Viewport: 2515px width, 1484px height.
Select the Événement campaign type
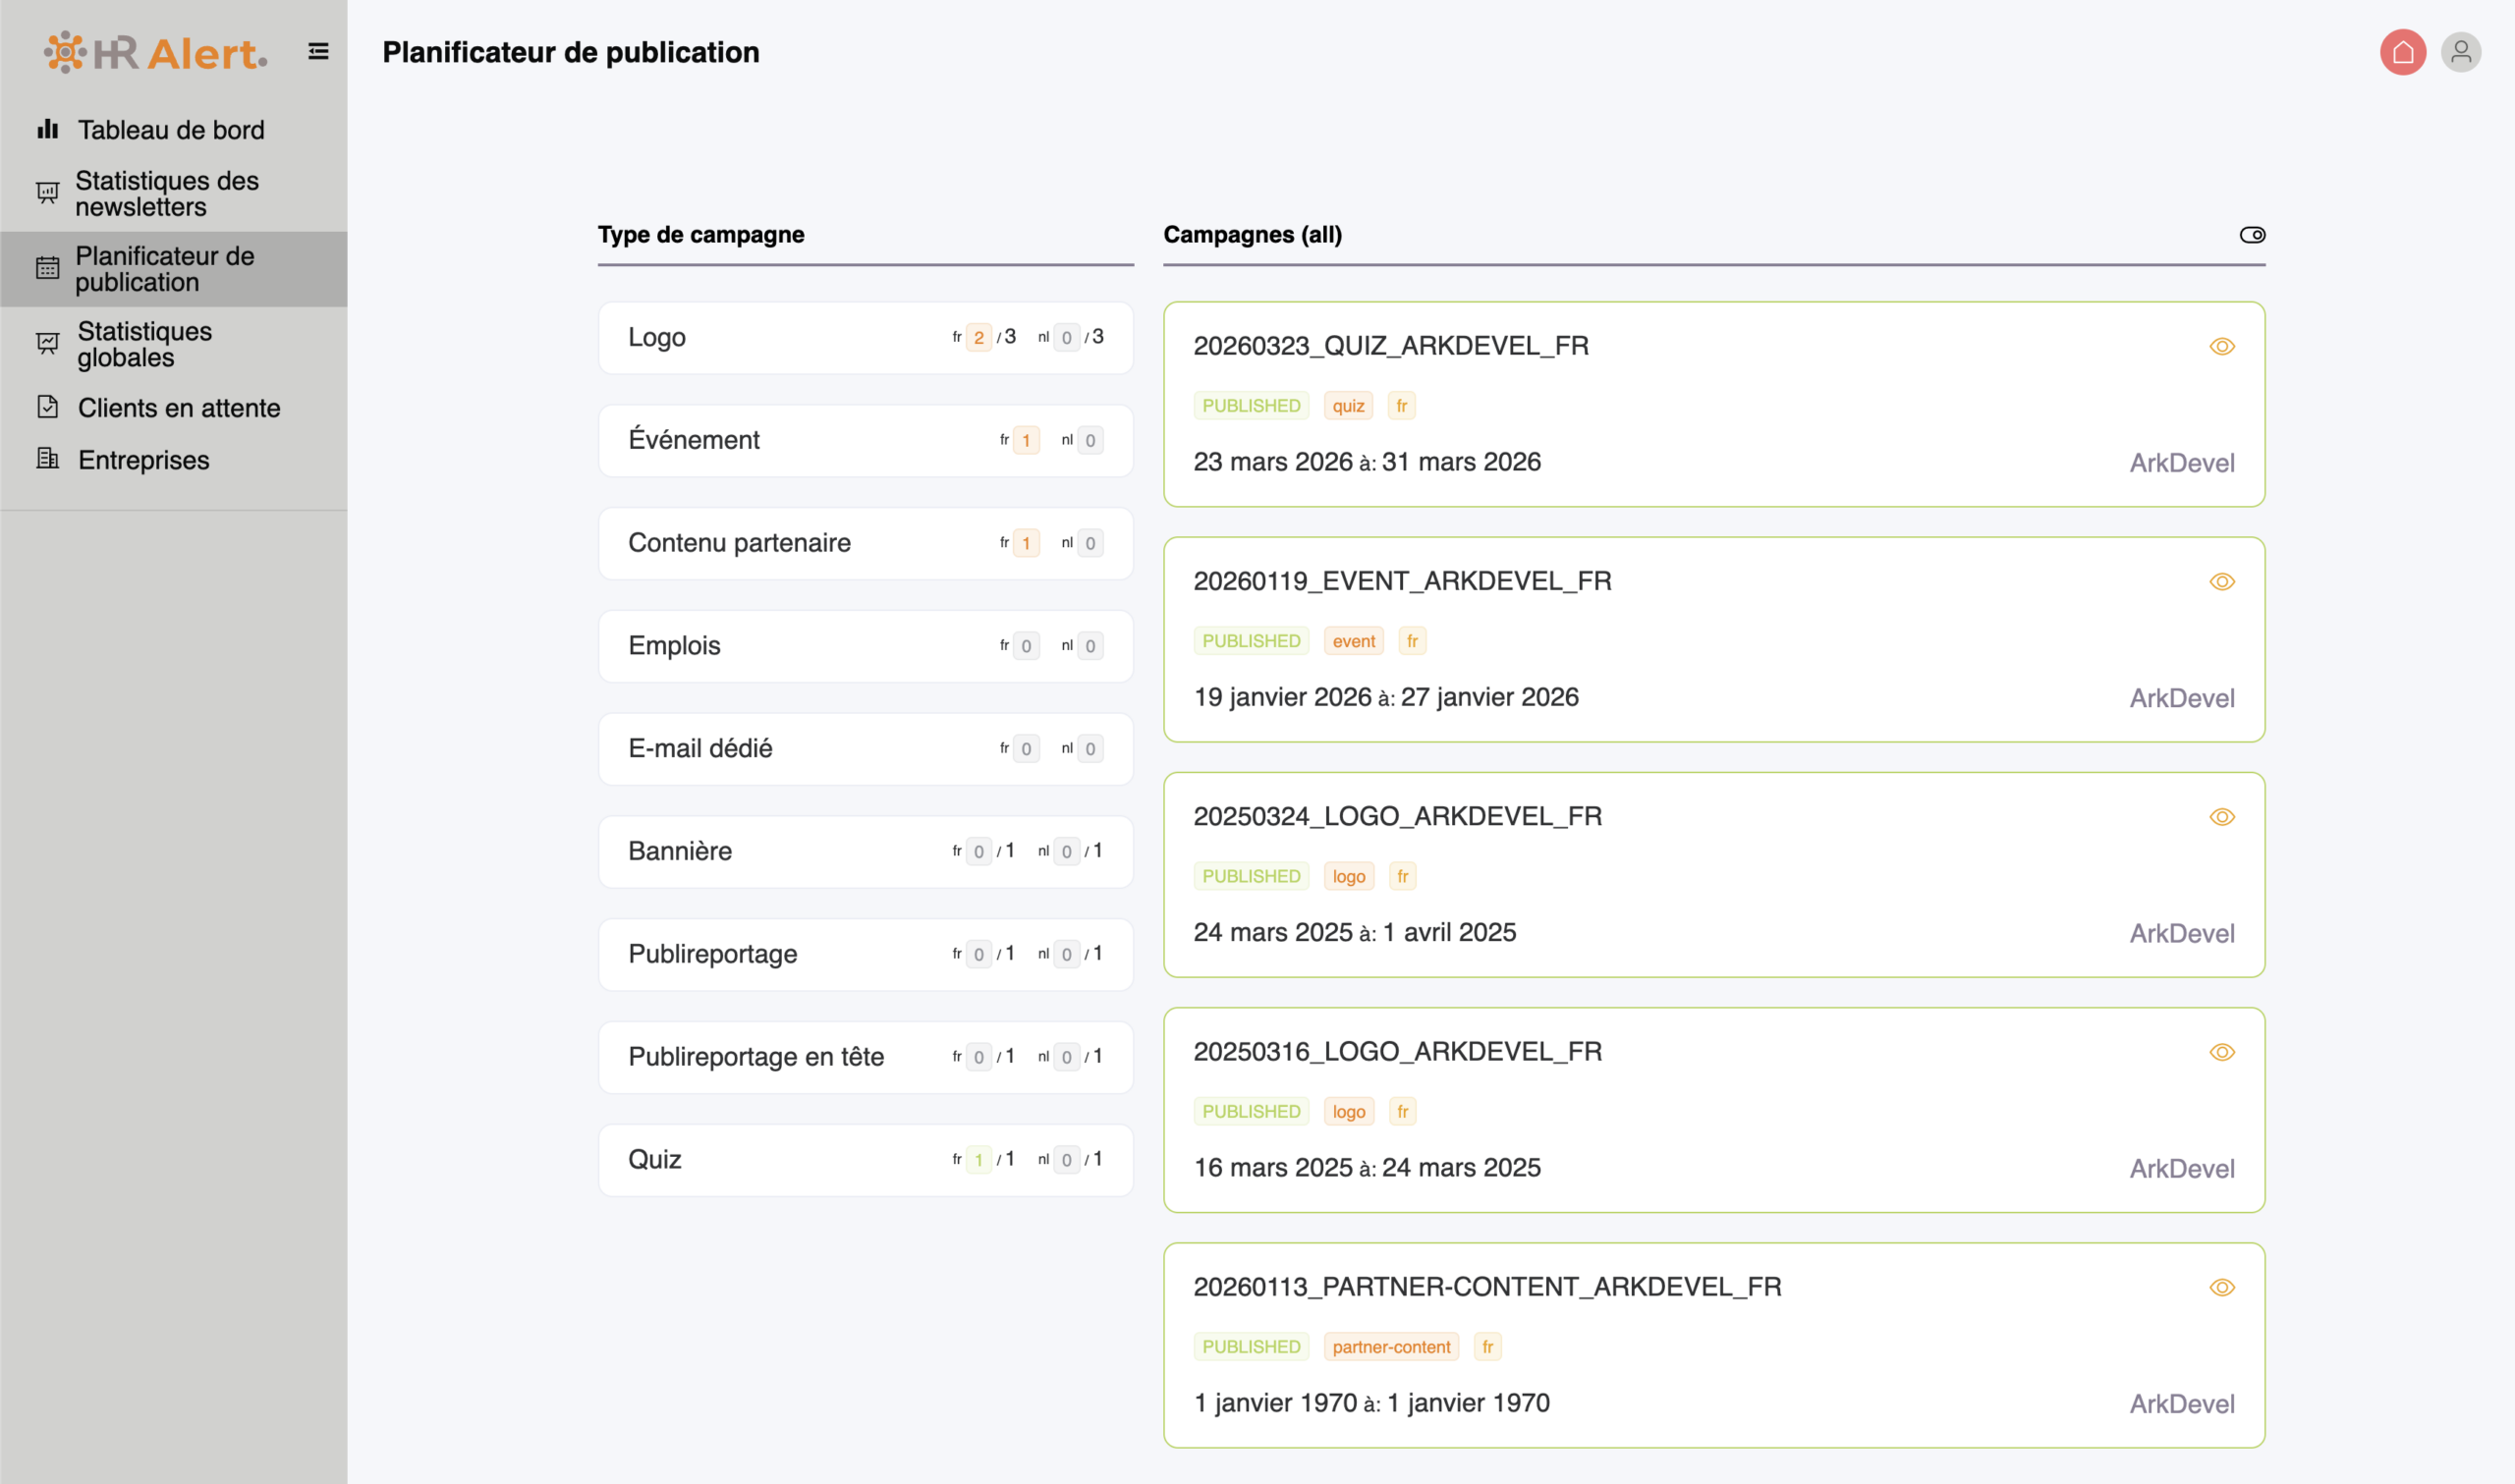click(865, 441)
